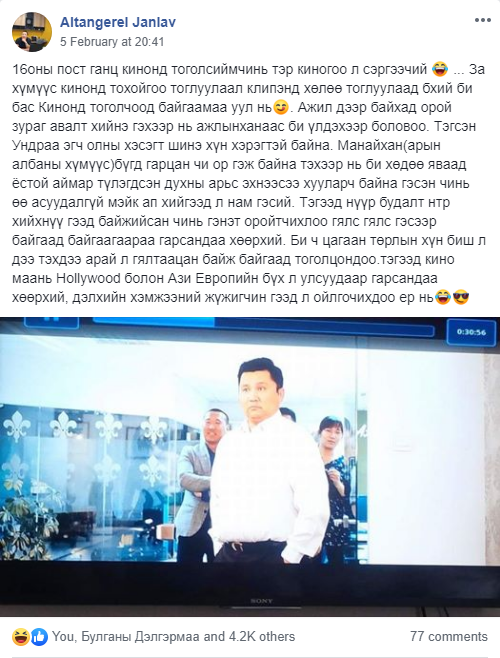Open the Altangerel Janlav profile name link
500x658 pixels.
point(118,22)
